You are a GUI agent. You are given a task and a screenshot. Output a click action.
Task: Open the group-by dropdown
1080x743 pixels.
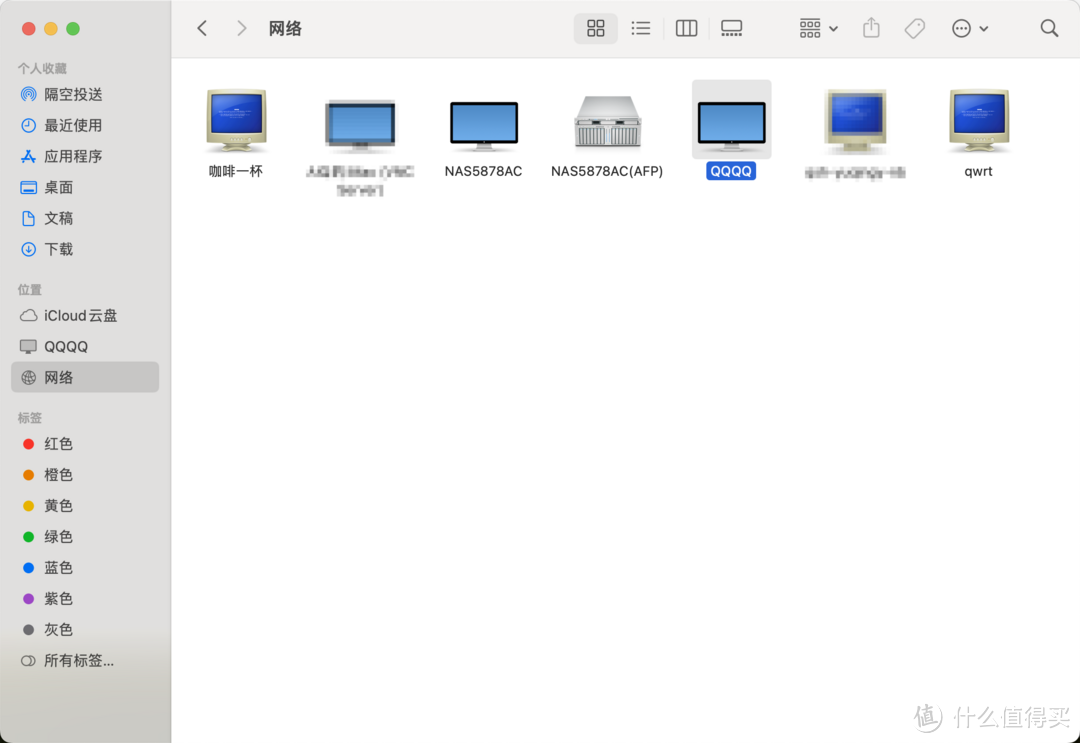(818, 28)
